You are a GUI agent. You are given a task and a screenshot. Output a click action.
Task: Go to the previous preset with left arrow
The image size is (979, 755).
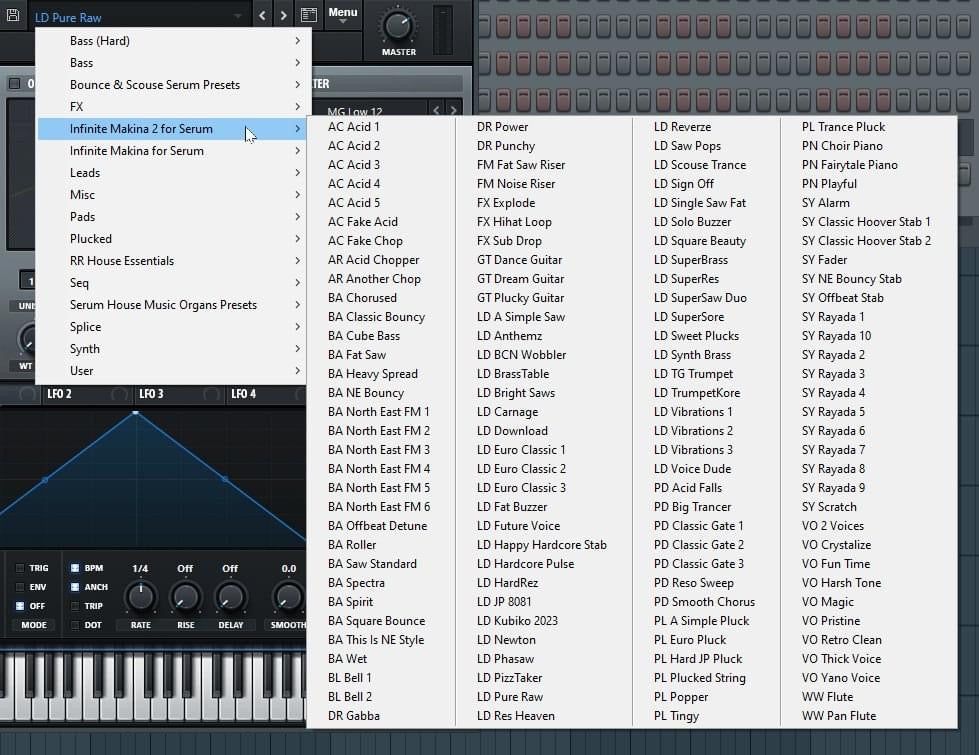click(262, 15)
